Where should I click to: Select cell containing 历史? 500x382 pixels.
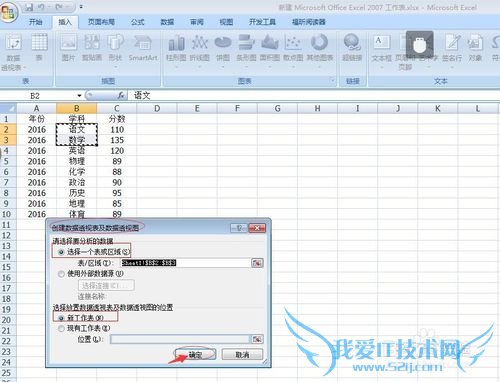[x=77, y=193]
